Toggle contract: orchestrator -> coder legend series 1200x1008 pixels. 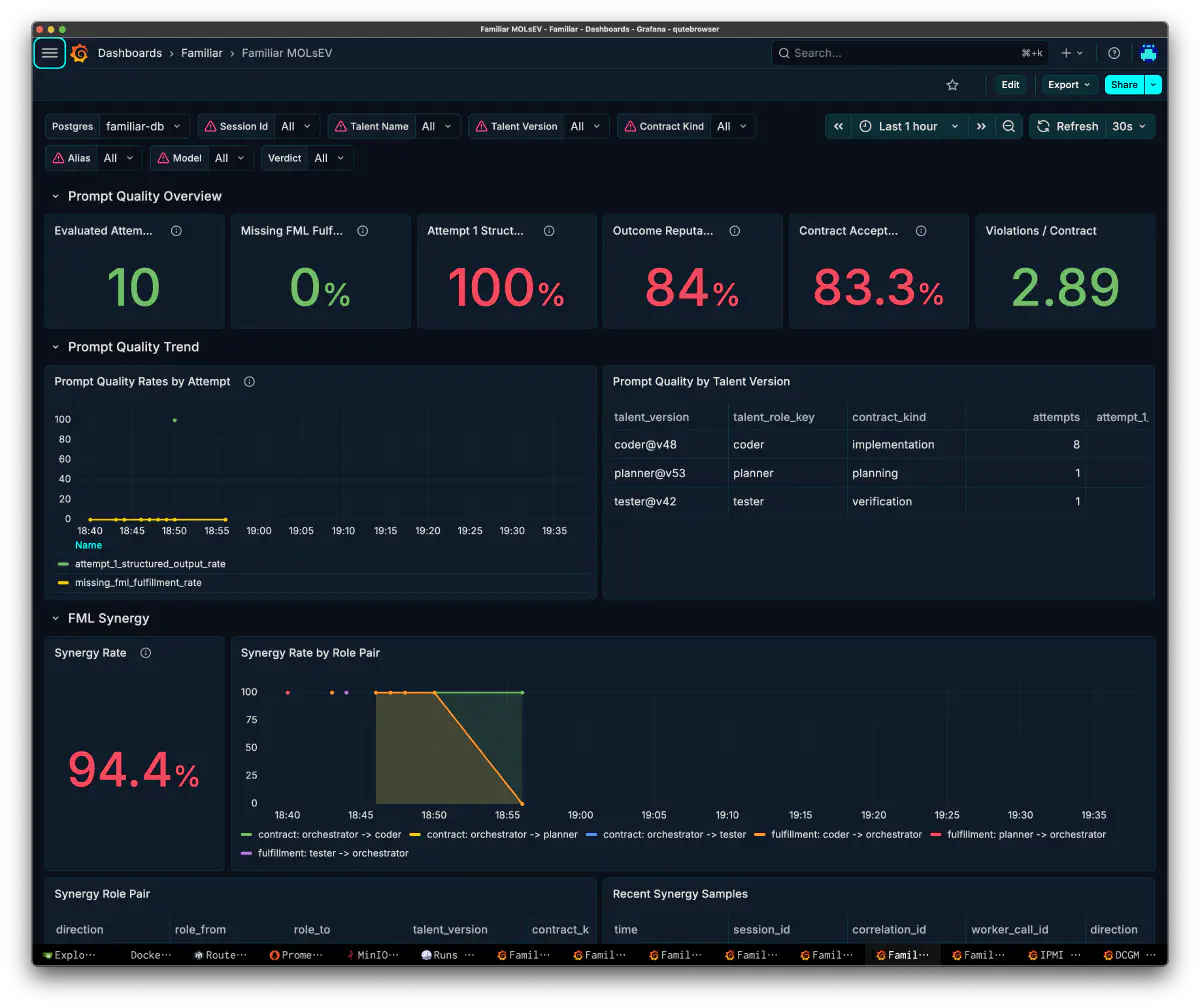pyautogui.click(x=330, y=834)
